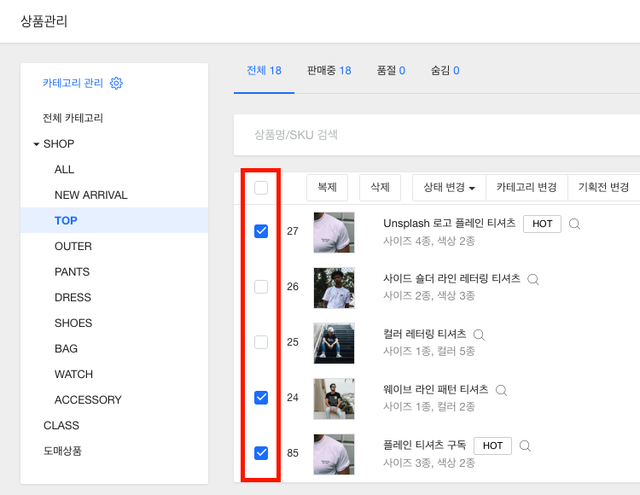Uncheck the checkbox for product 85
This screenshot has height=495, width=640.
coord(261,453)
